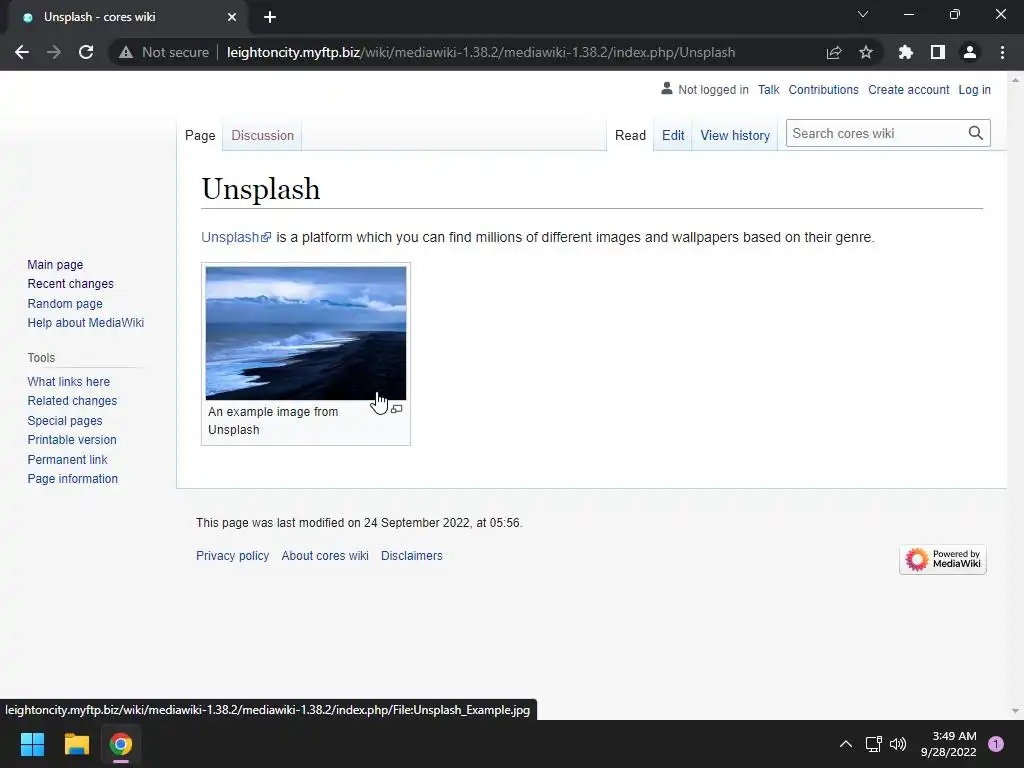Open the Disclaimers link
This screenshot has height=768, width=1024.
pyautogui.click(x=411, y=556)
